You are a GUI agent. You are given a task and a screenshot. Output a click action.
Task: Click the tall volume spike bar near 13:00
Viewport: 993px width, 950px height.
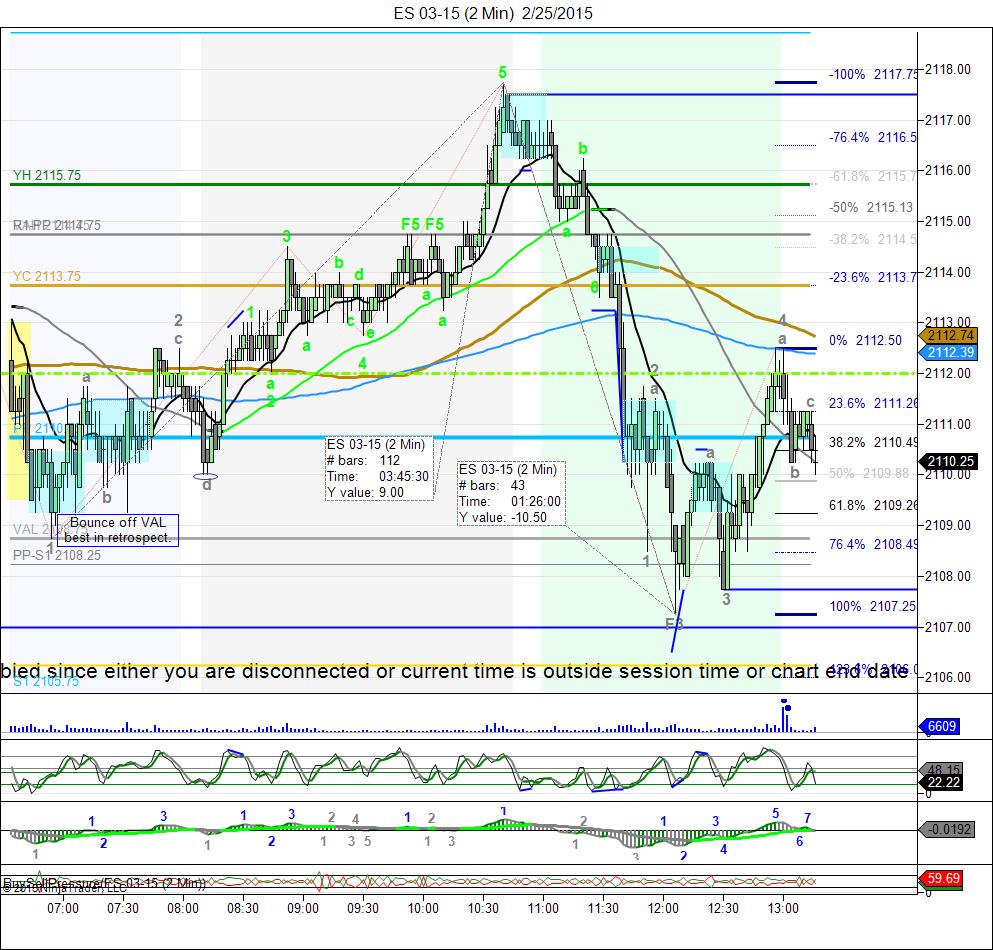[x=784, y=718]
